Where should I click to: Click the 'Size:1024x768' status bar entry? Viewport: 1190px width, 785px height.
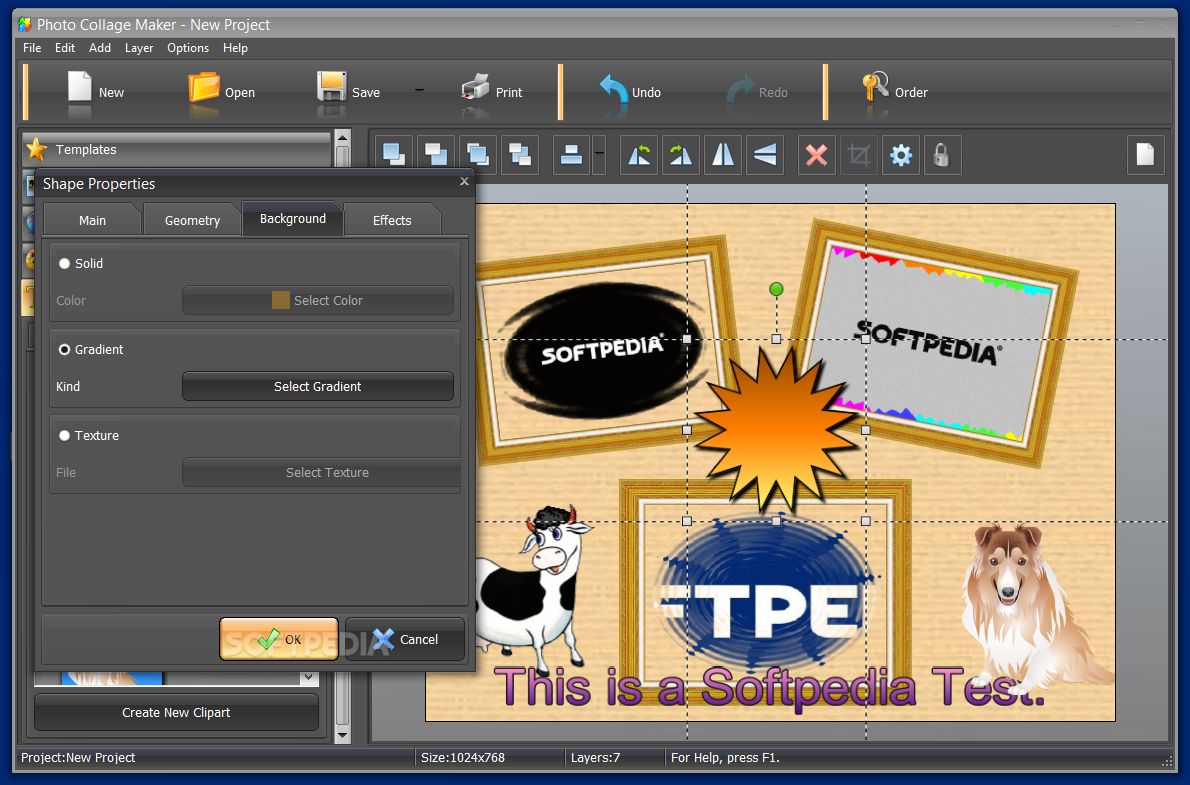click(x=463, y=758)
